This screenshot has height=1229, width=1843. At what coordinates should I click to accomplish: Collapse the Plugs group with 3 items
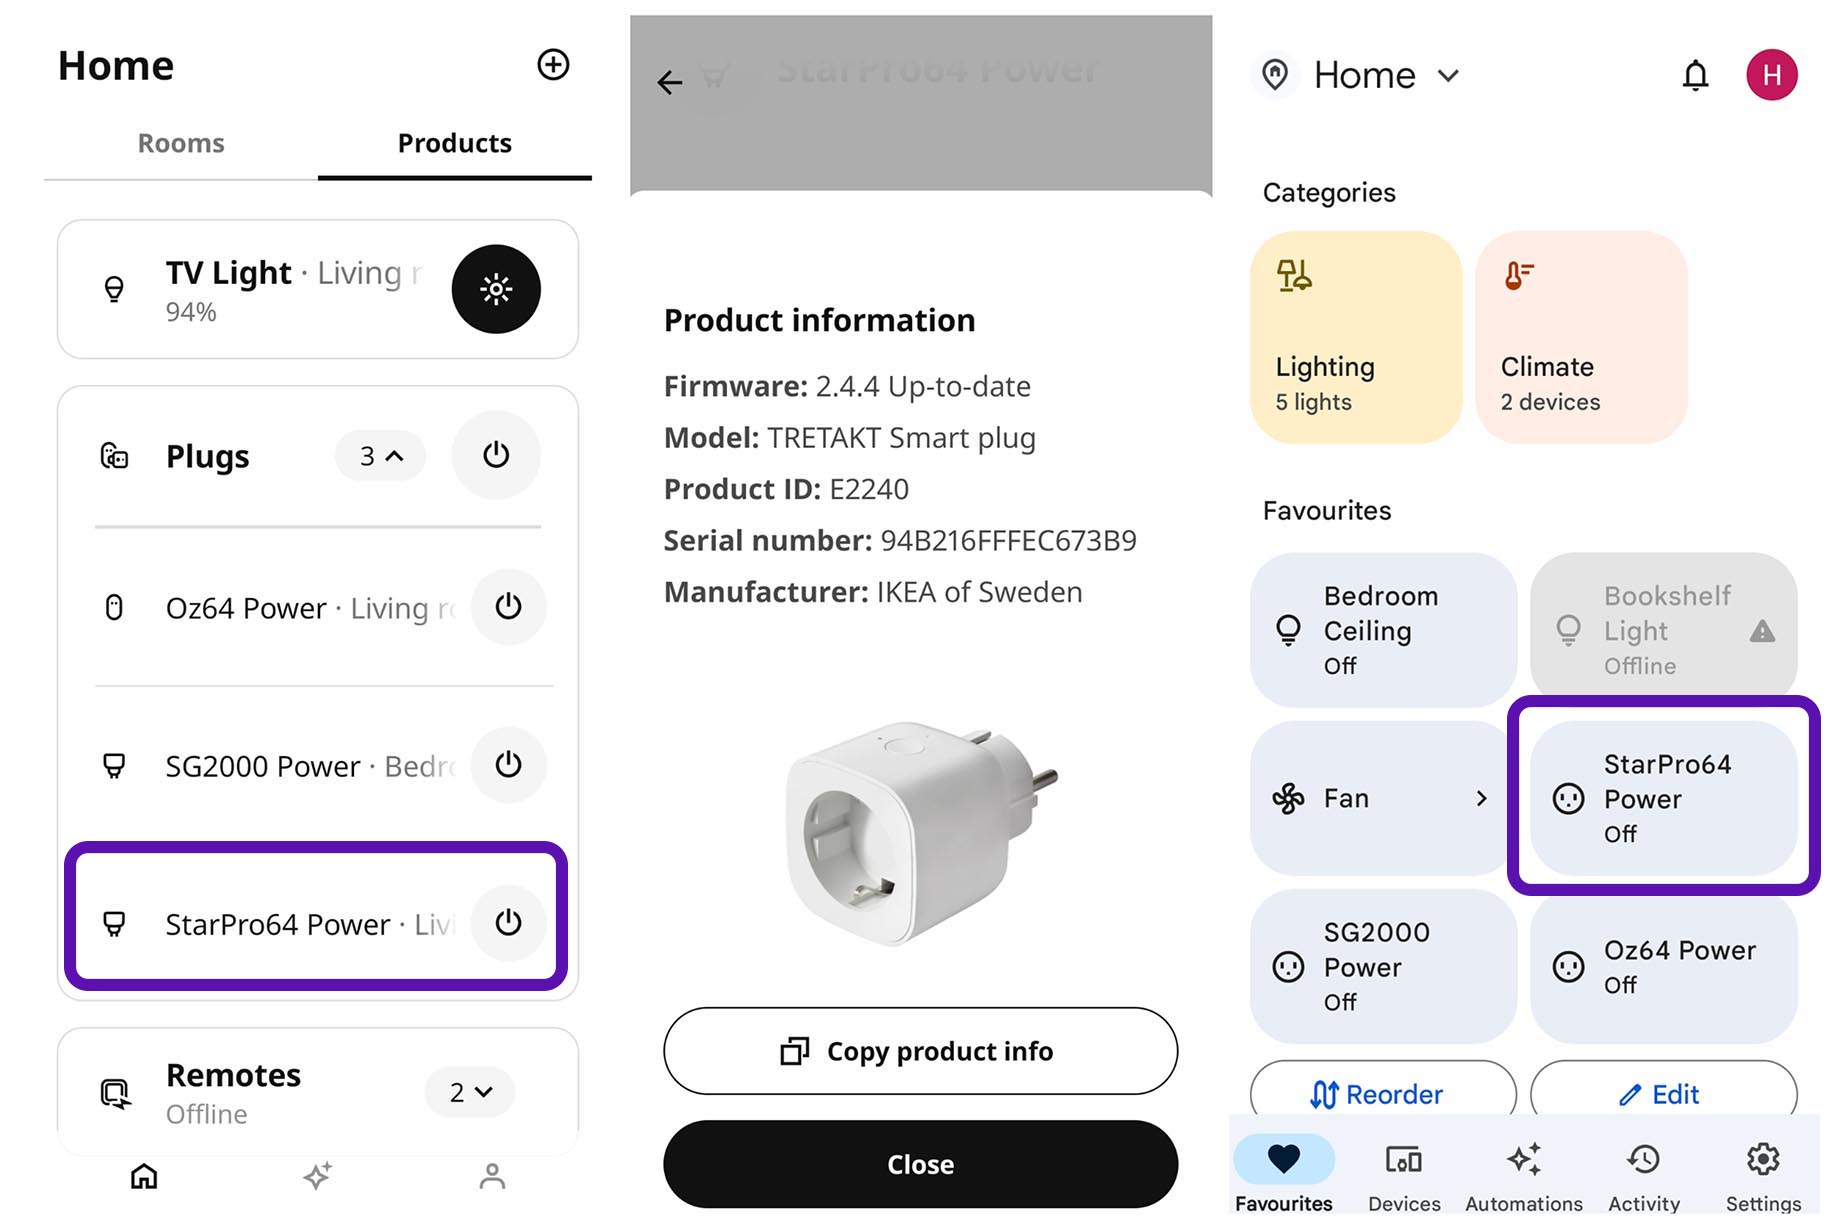point(380,456)
